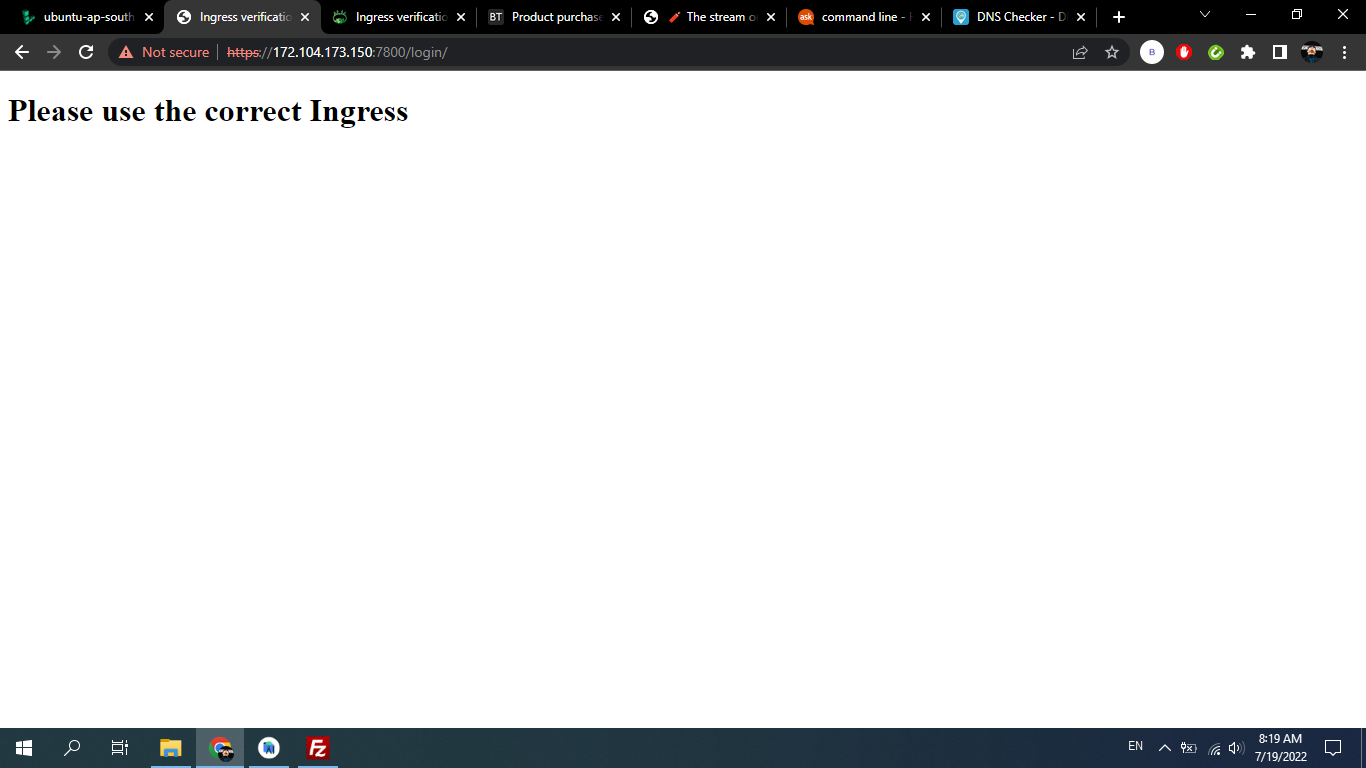Close the active Ingress verification tab
The image size is (1366, 768).
tap(305, 17)
